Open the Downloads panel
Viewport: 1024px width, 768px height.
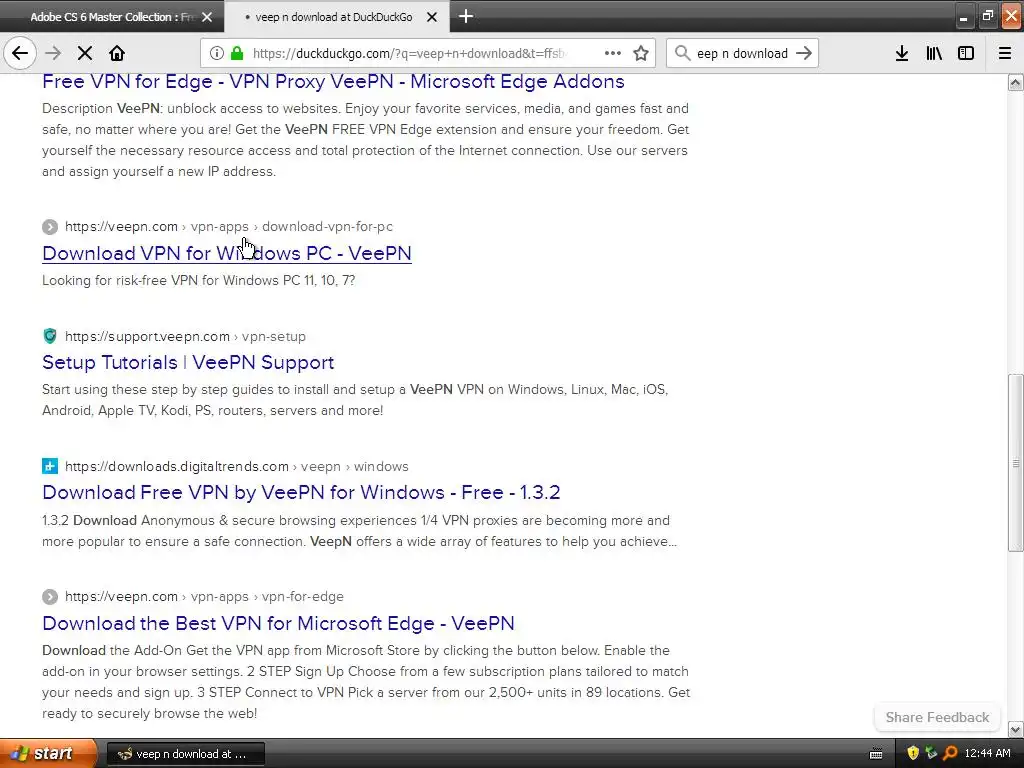coord(902,53)
